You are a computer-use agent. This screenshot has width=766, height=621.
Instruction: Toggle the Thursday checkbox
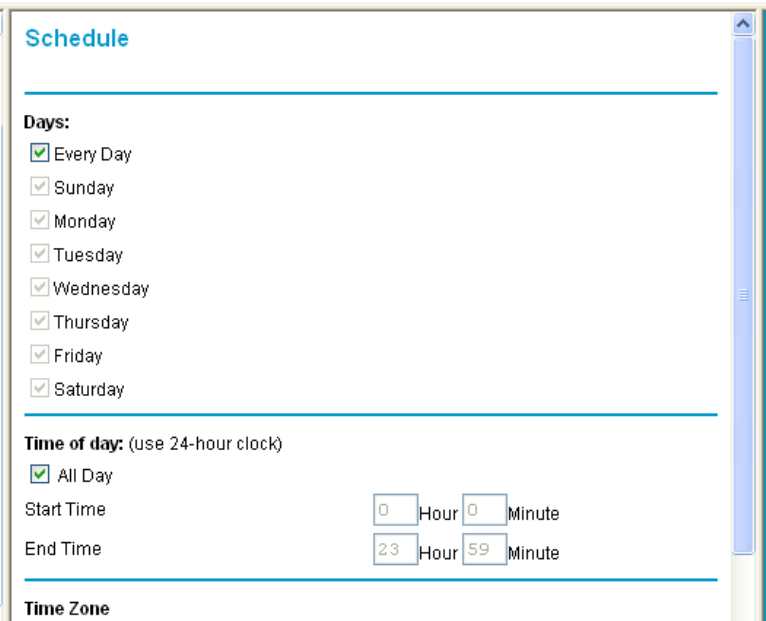tap(39, 322)
